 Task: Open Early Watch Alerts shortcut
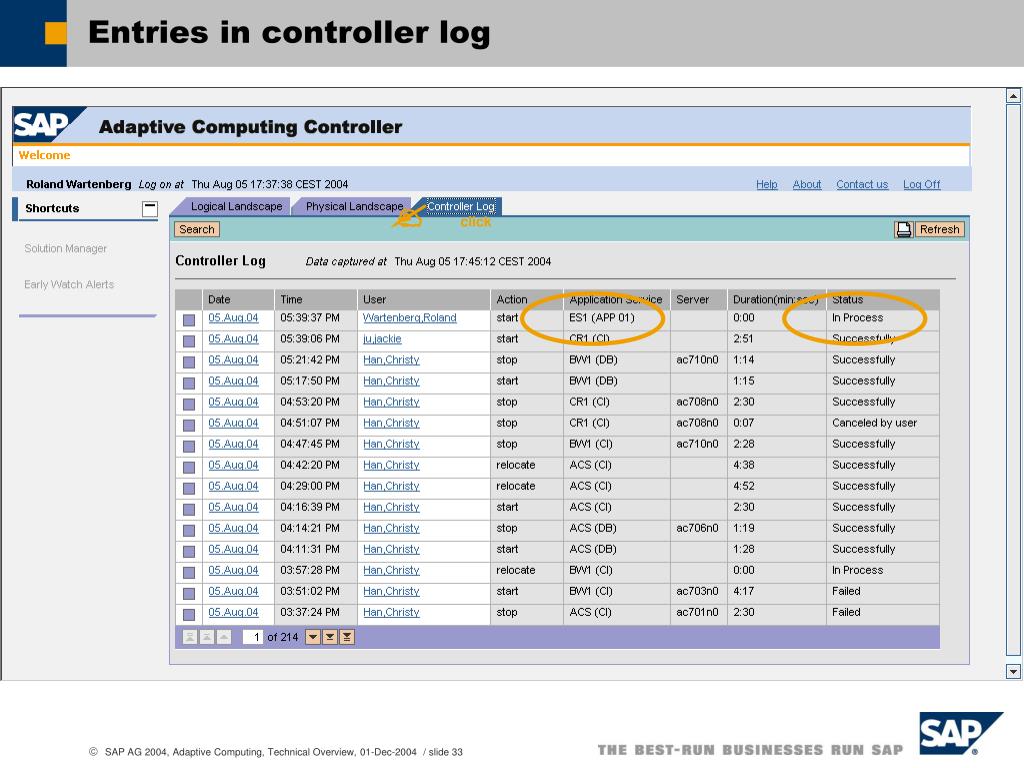[x=69, y=284]
